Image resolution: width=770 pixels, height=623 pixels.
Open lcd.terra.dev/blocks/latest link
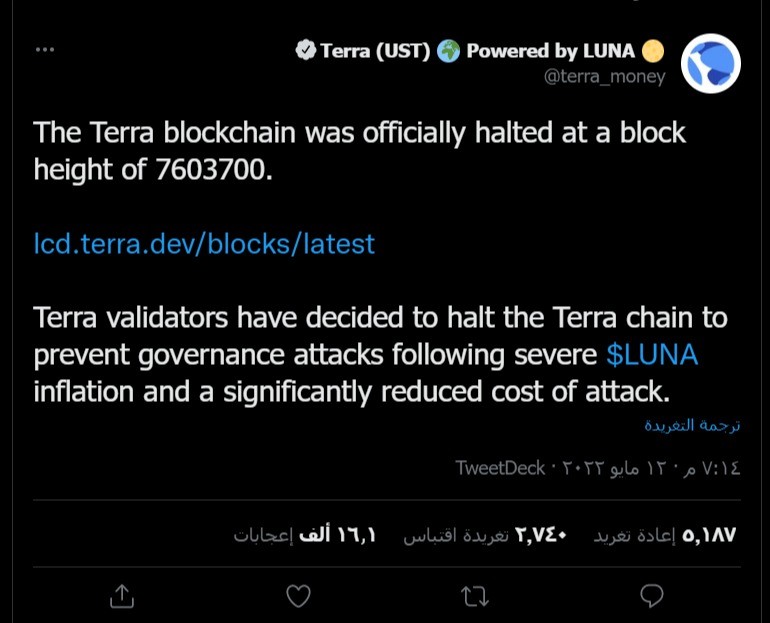point(204,244)
